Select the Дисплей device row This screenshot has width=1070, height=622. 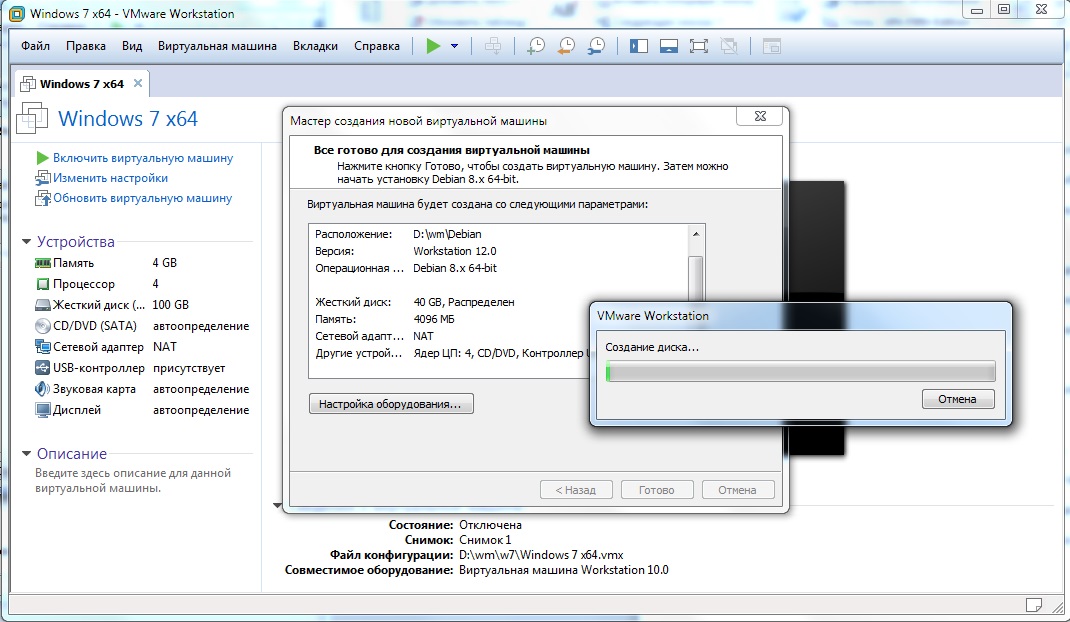click(x=142, y=410)
